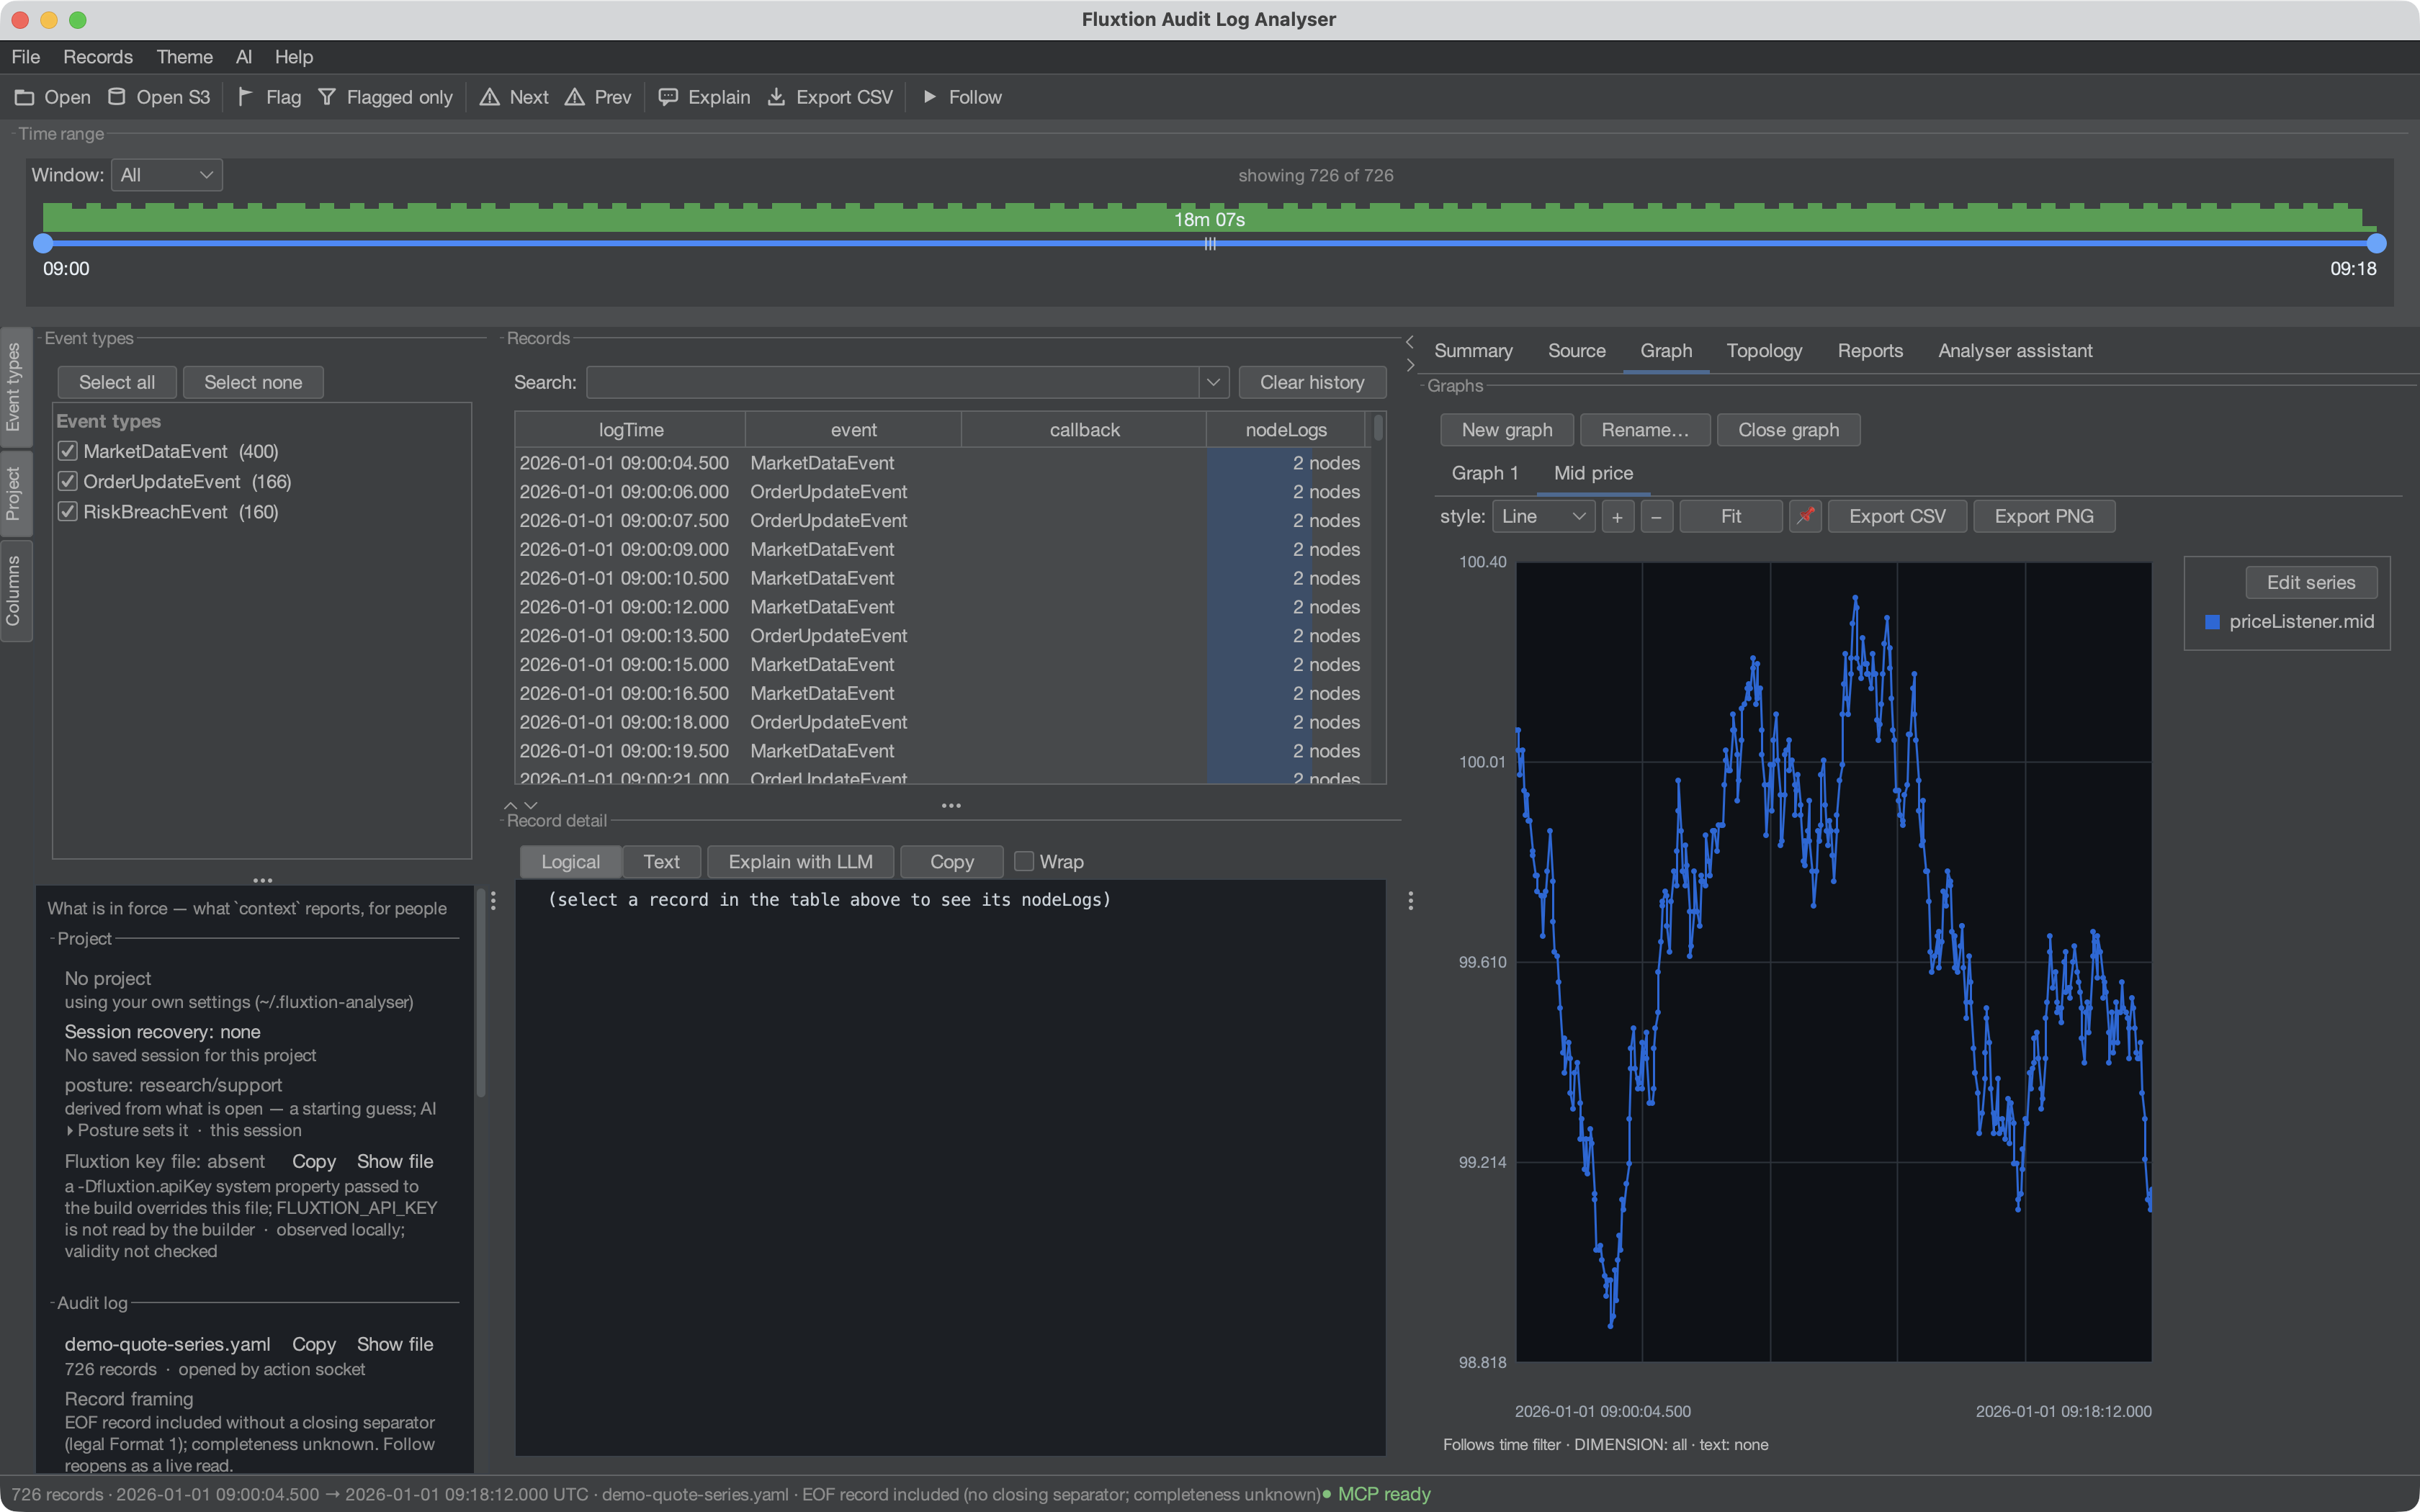The height and width of the screenshot is (1512, 2420).
Task: Switch to the Summary tab
Action: (1473, 351)
